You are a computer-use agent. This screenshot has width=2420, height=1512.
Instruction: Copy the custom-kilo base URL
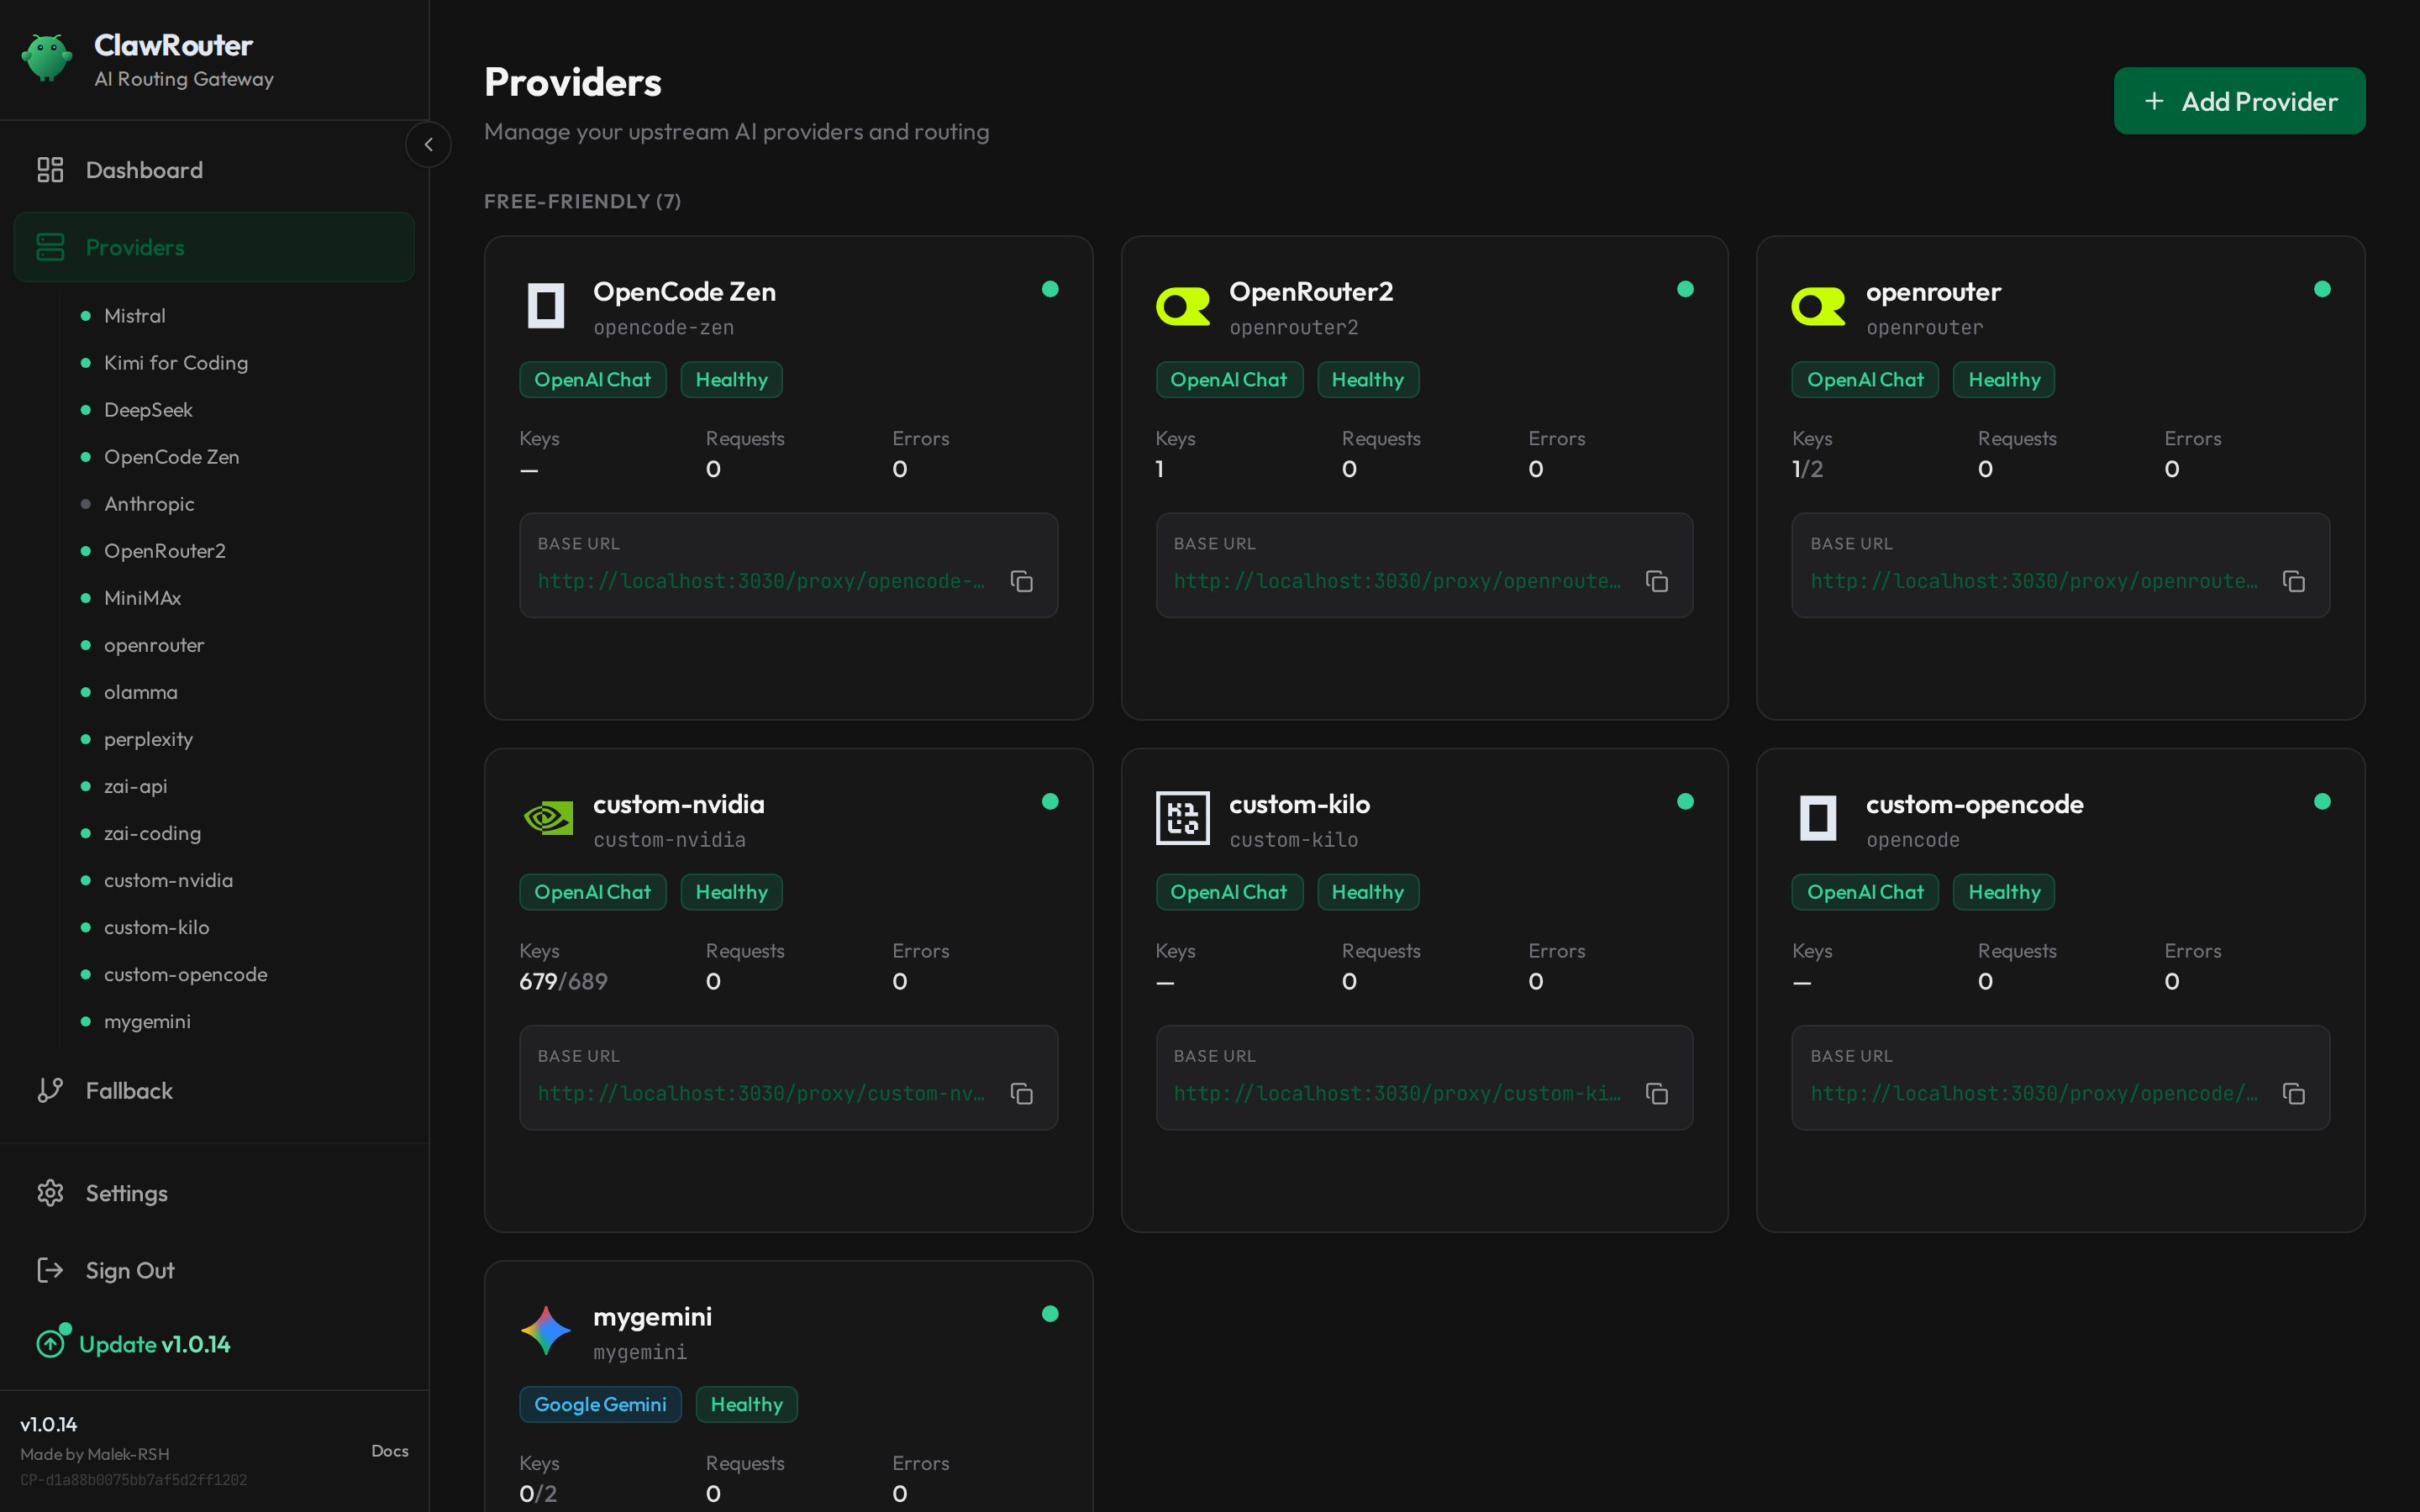coord(1657,1093)
